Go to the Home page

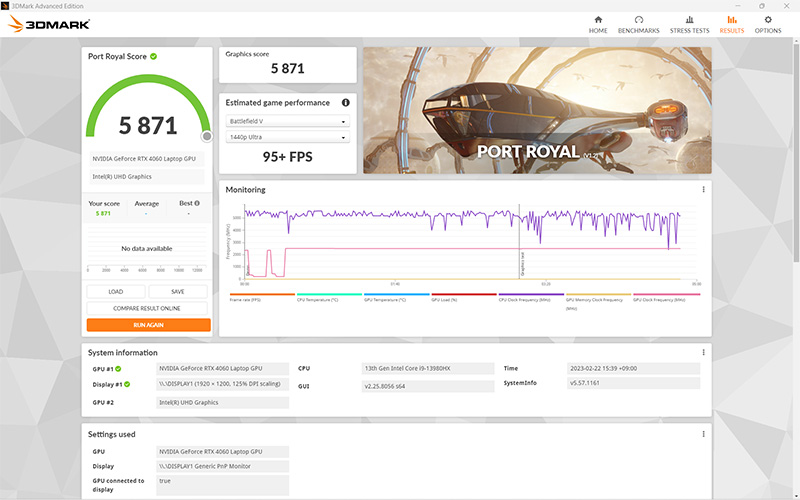click(x=598, y=24)
